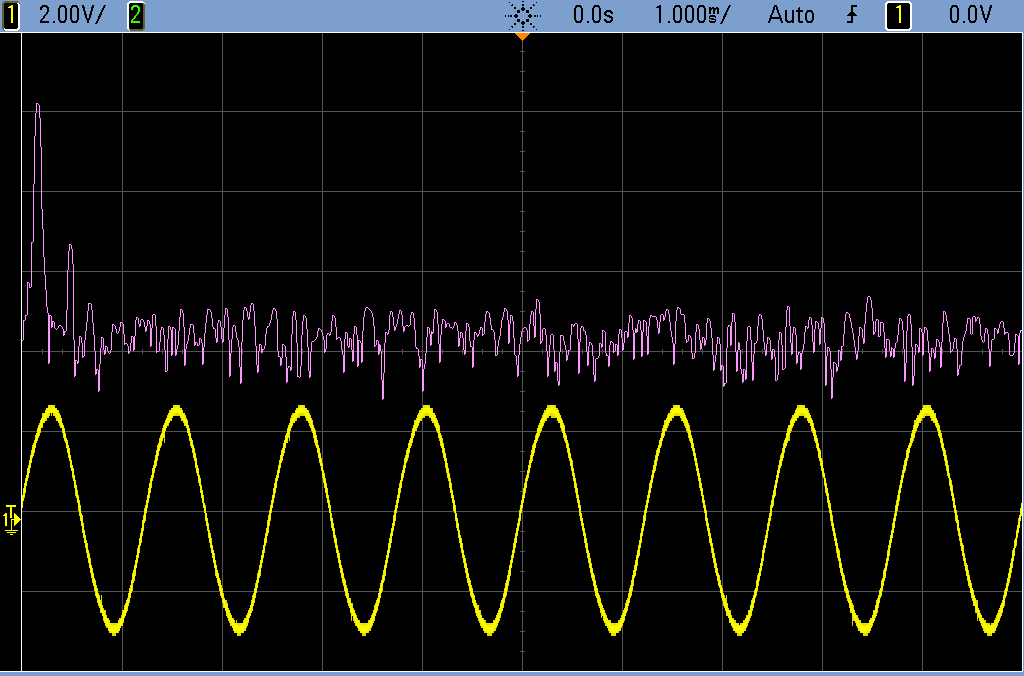Change the Auto trigger mode

coord(790,15)
